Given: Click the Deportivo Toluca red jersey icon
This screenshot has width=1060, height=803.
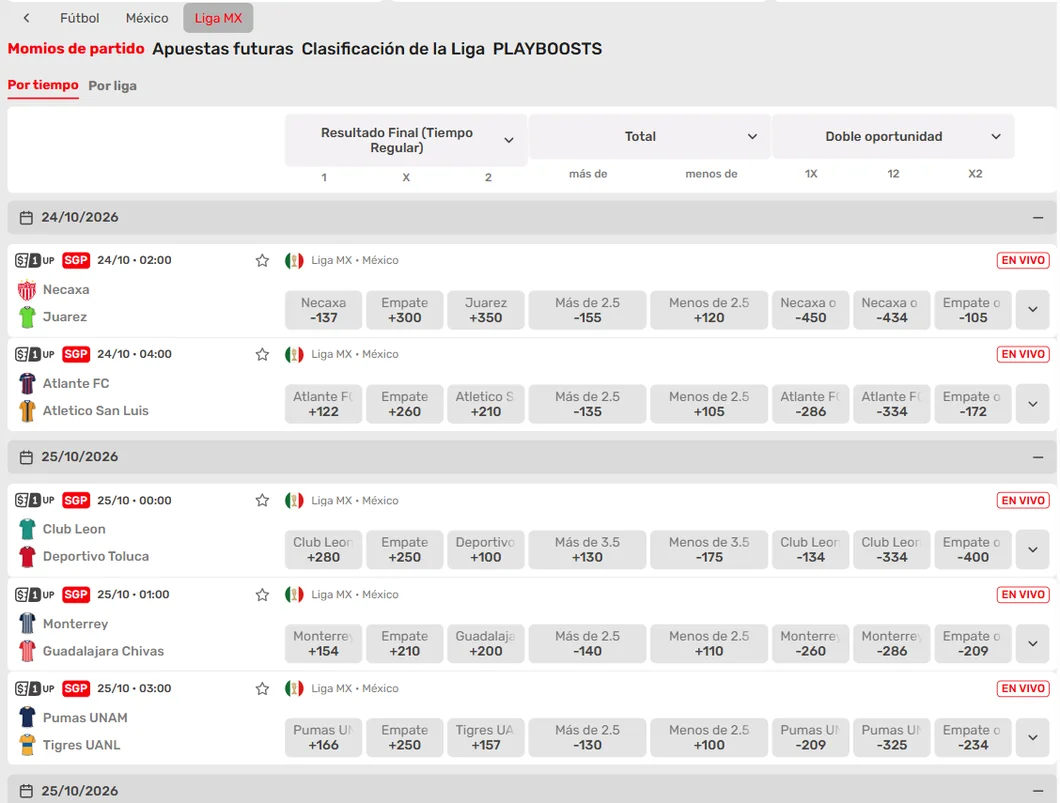Looking at the screenshot, I should pyautogui.click(x=27, y=556).
